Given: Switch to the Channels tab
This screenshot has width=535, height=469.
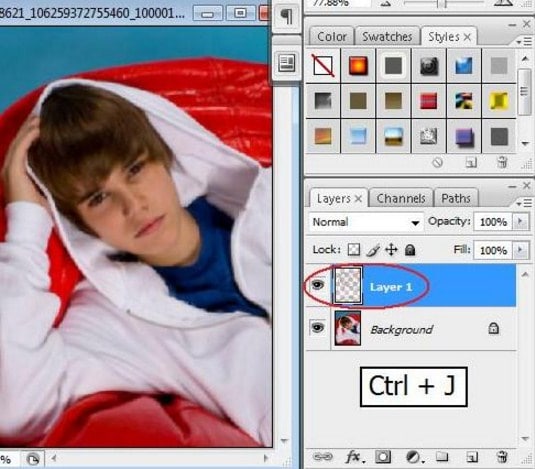Looking at the screenshot, I should tap(401, 198).
